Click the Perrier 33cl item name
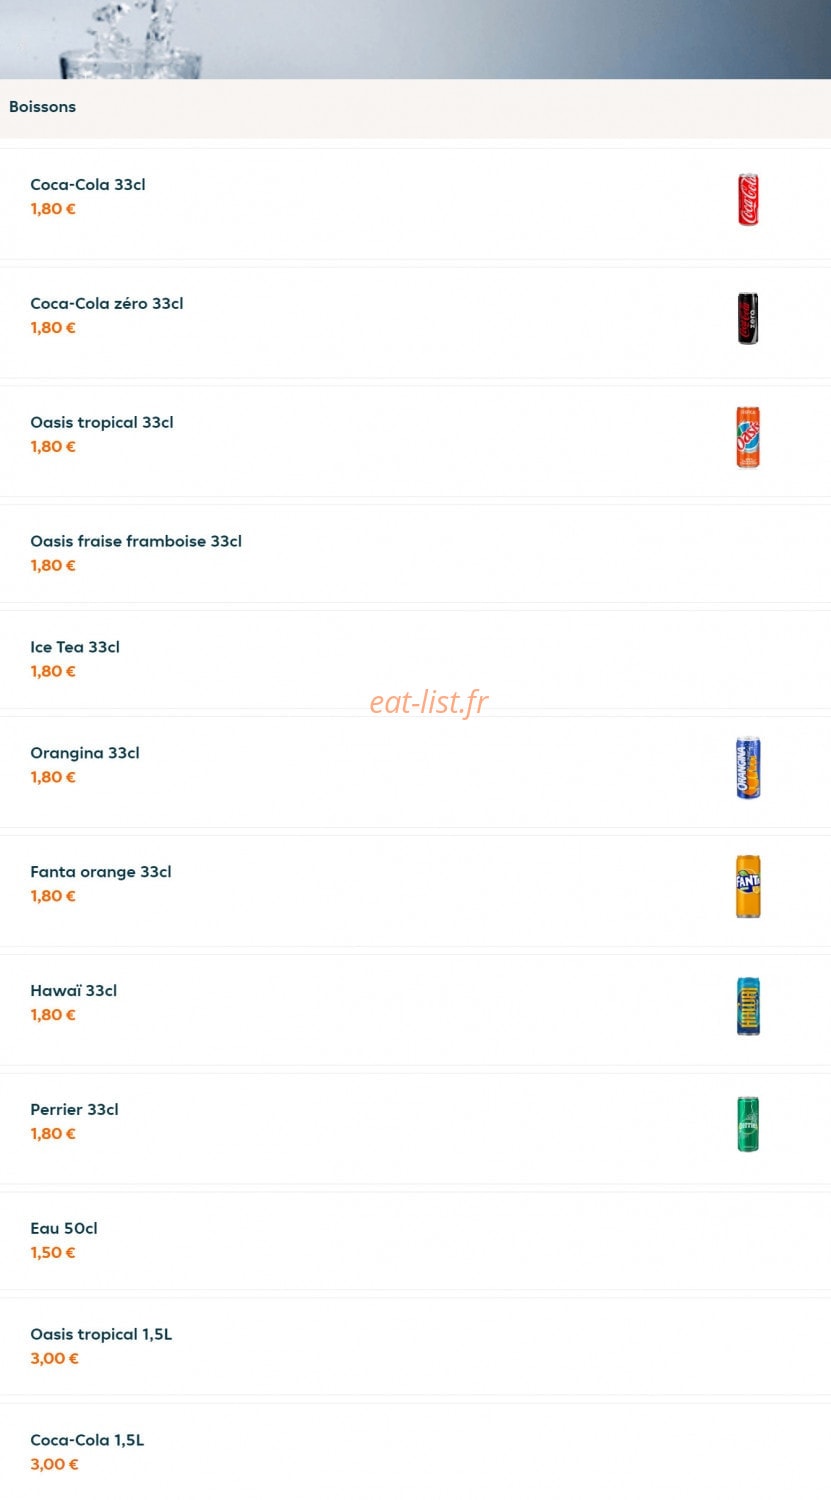Screen dimensions: 831x1500 (74, 1109)
